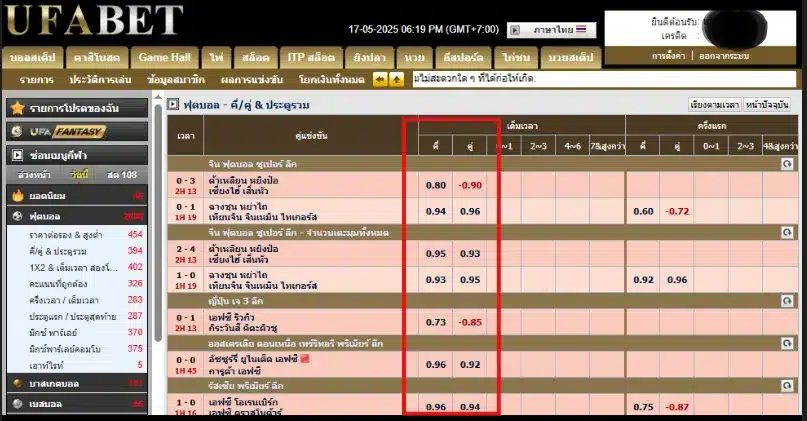Open the UFA Fantasy banner
807x421 pixels.
pos(77,131)
